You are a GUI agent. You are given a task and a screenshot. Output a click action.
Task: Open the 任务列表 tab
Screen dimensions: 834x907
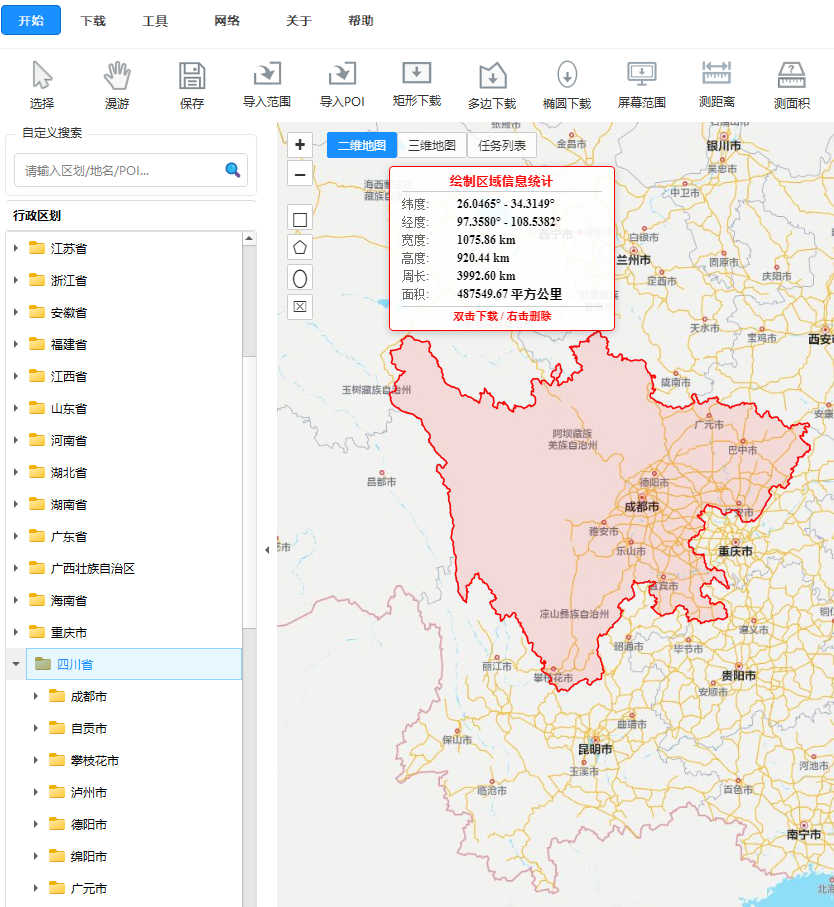[501, 145]
